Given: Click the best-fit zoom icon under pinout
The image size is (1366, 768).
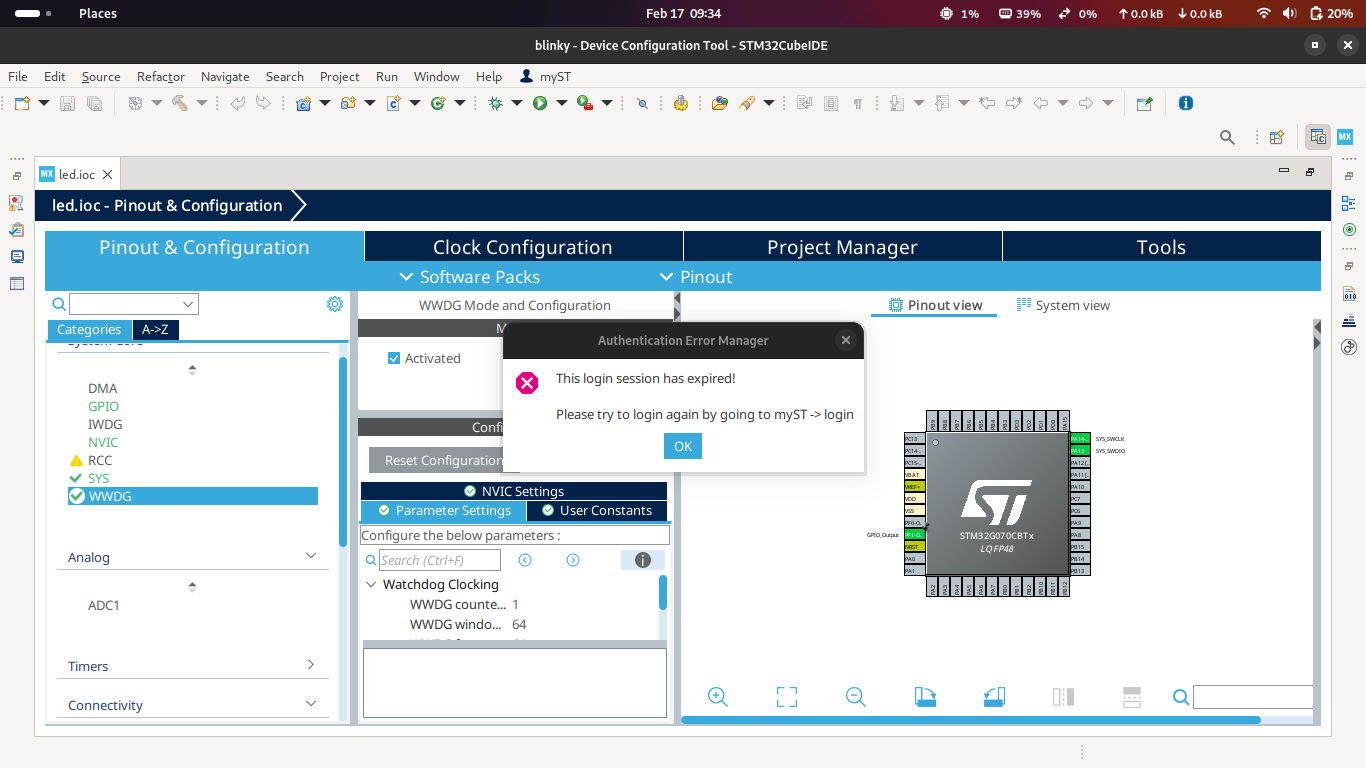Looking at the screenshot, I should (x=786, y=696).
